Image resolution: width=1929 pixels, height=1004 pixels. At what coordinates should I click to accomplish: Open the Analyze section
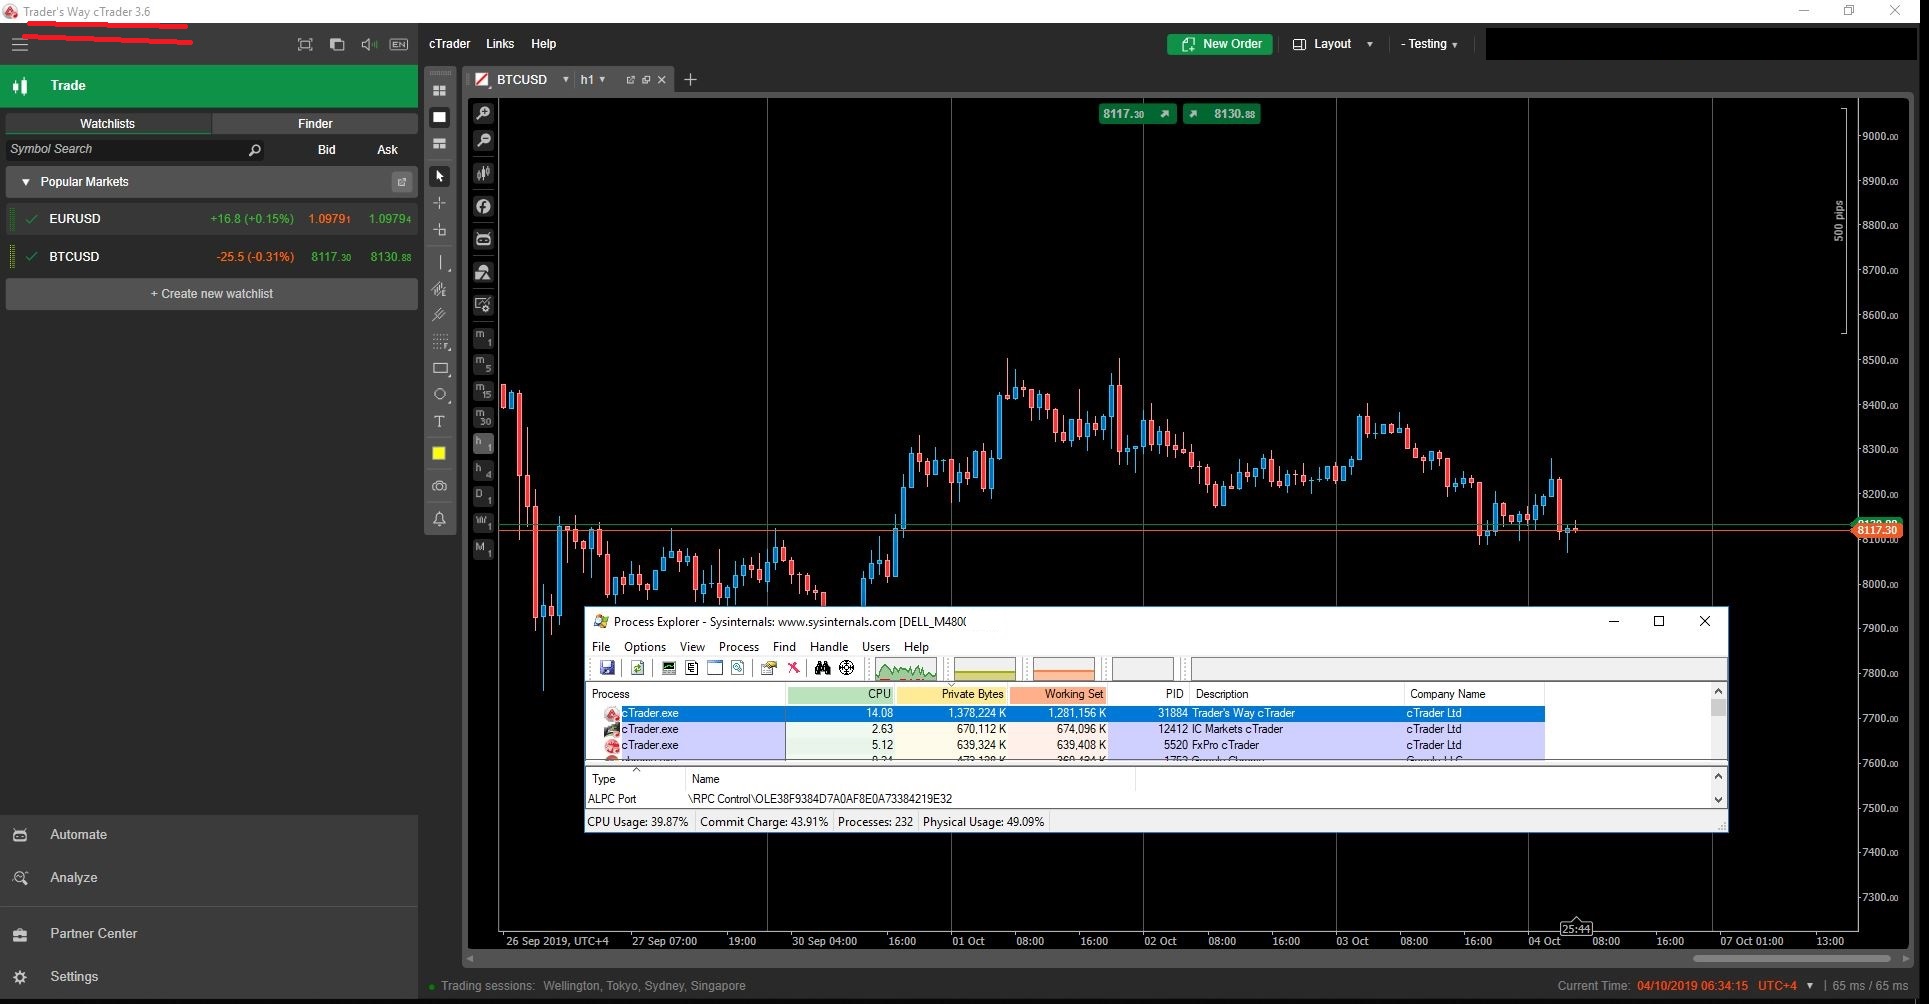pyautogui.click(x=209, y=878)
